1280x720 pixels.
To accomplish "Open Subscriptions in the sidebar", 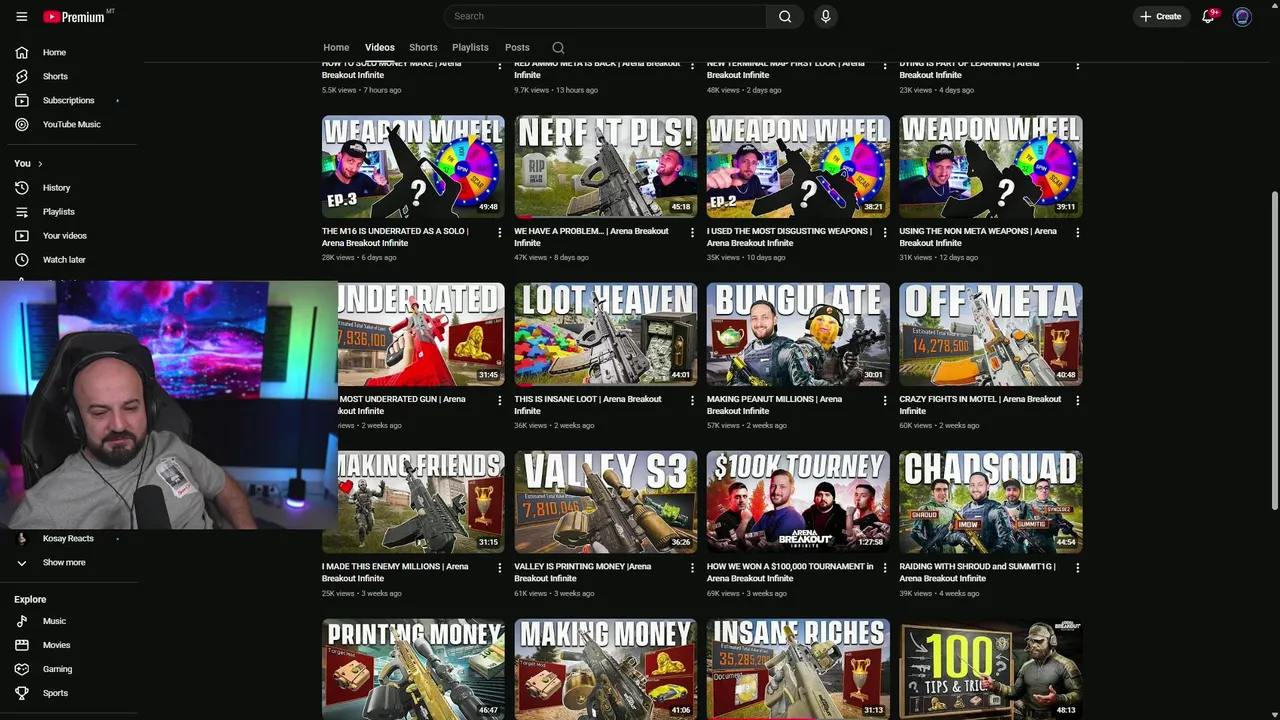I will point(66,100).
